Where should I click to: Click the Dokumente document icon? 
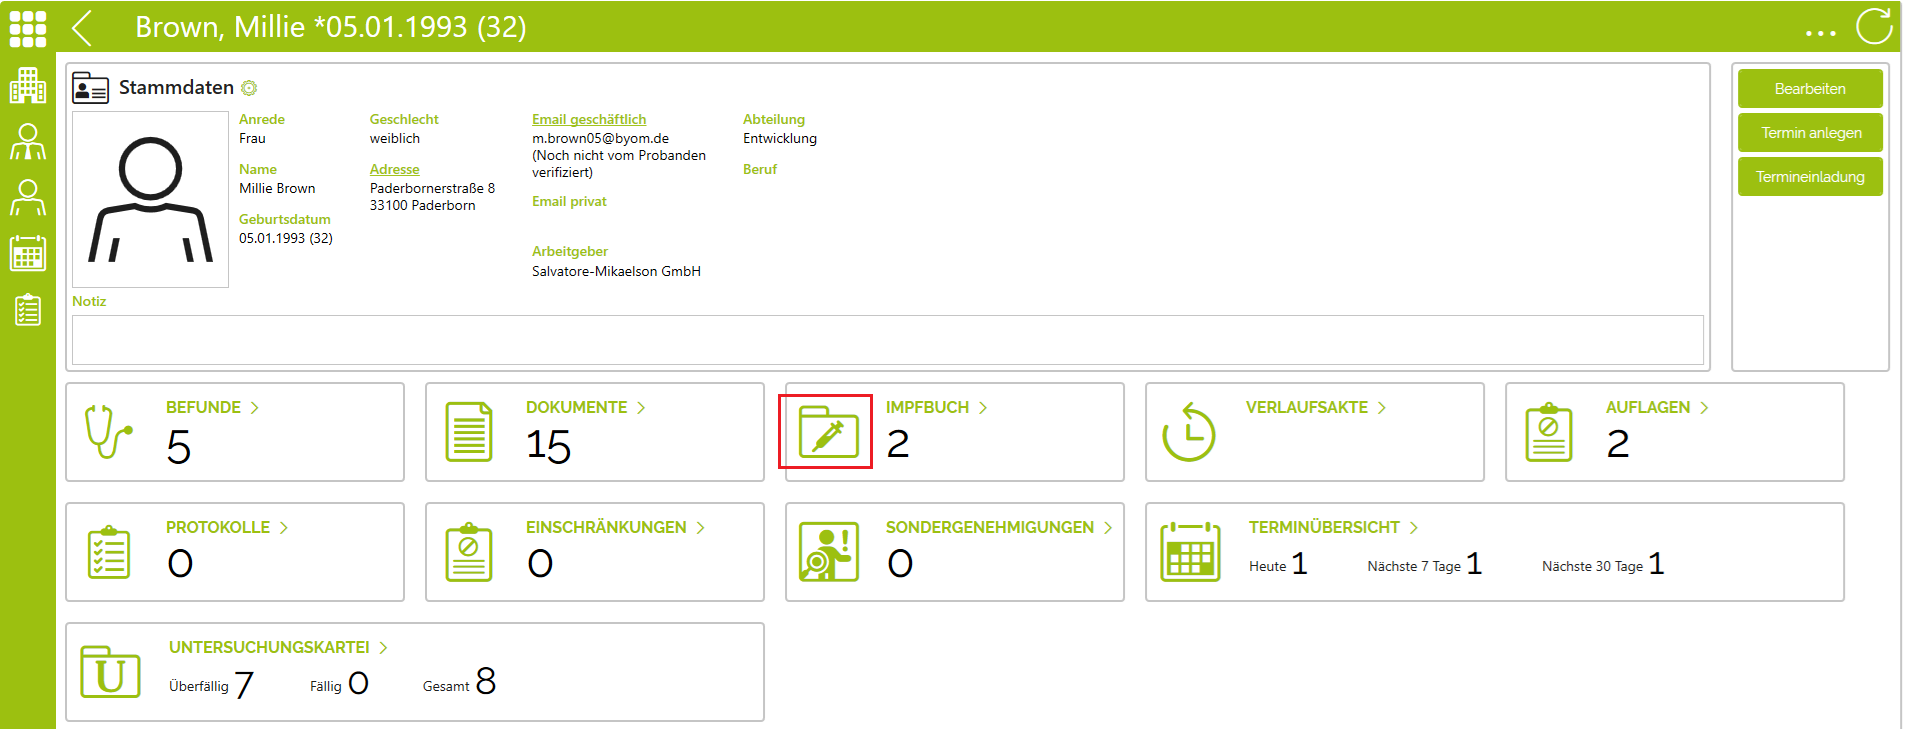[x=469, y=432]
